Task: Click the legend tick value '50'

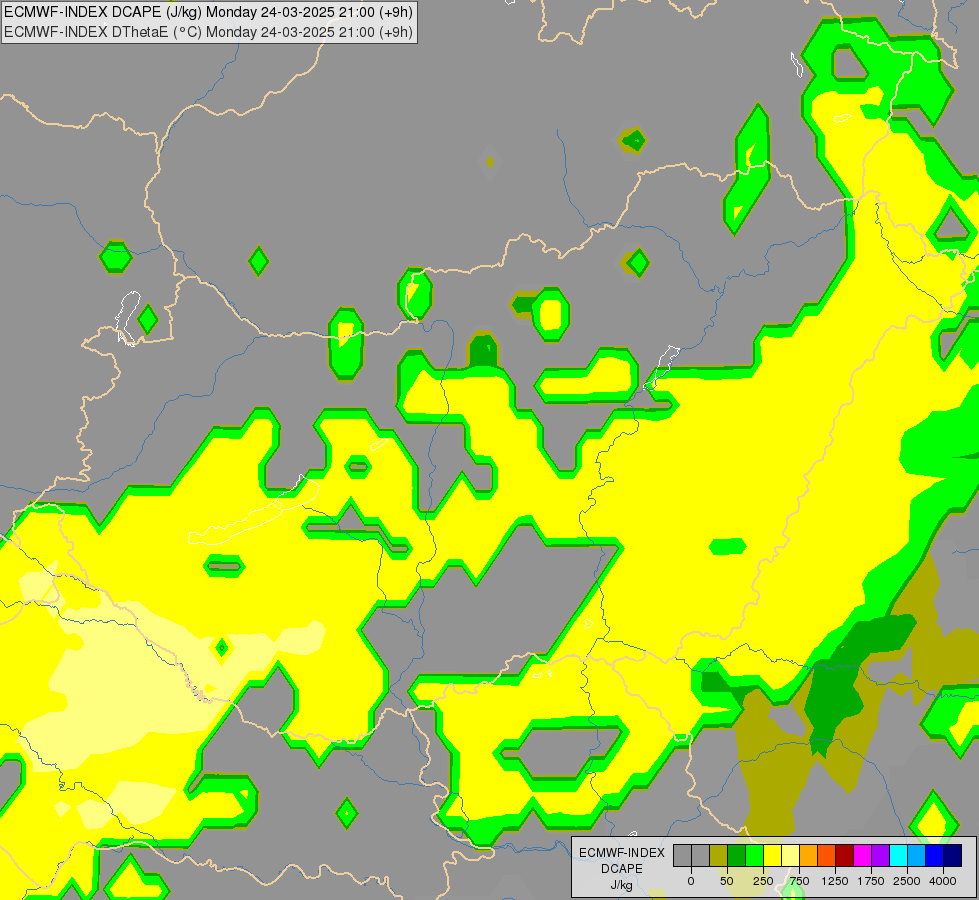Action: click(x=727, y=881)
